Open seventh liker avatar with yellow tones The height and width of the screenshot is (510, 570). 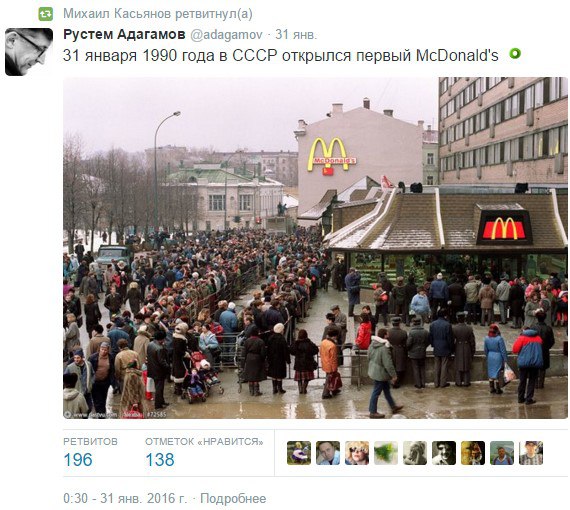(x=473, y=453)
